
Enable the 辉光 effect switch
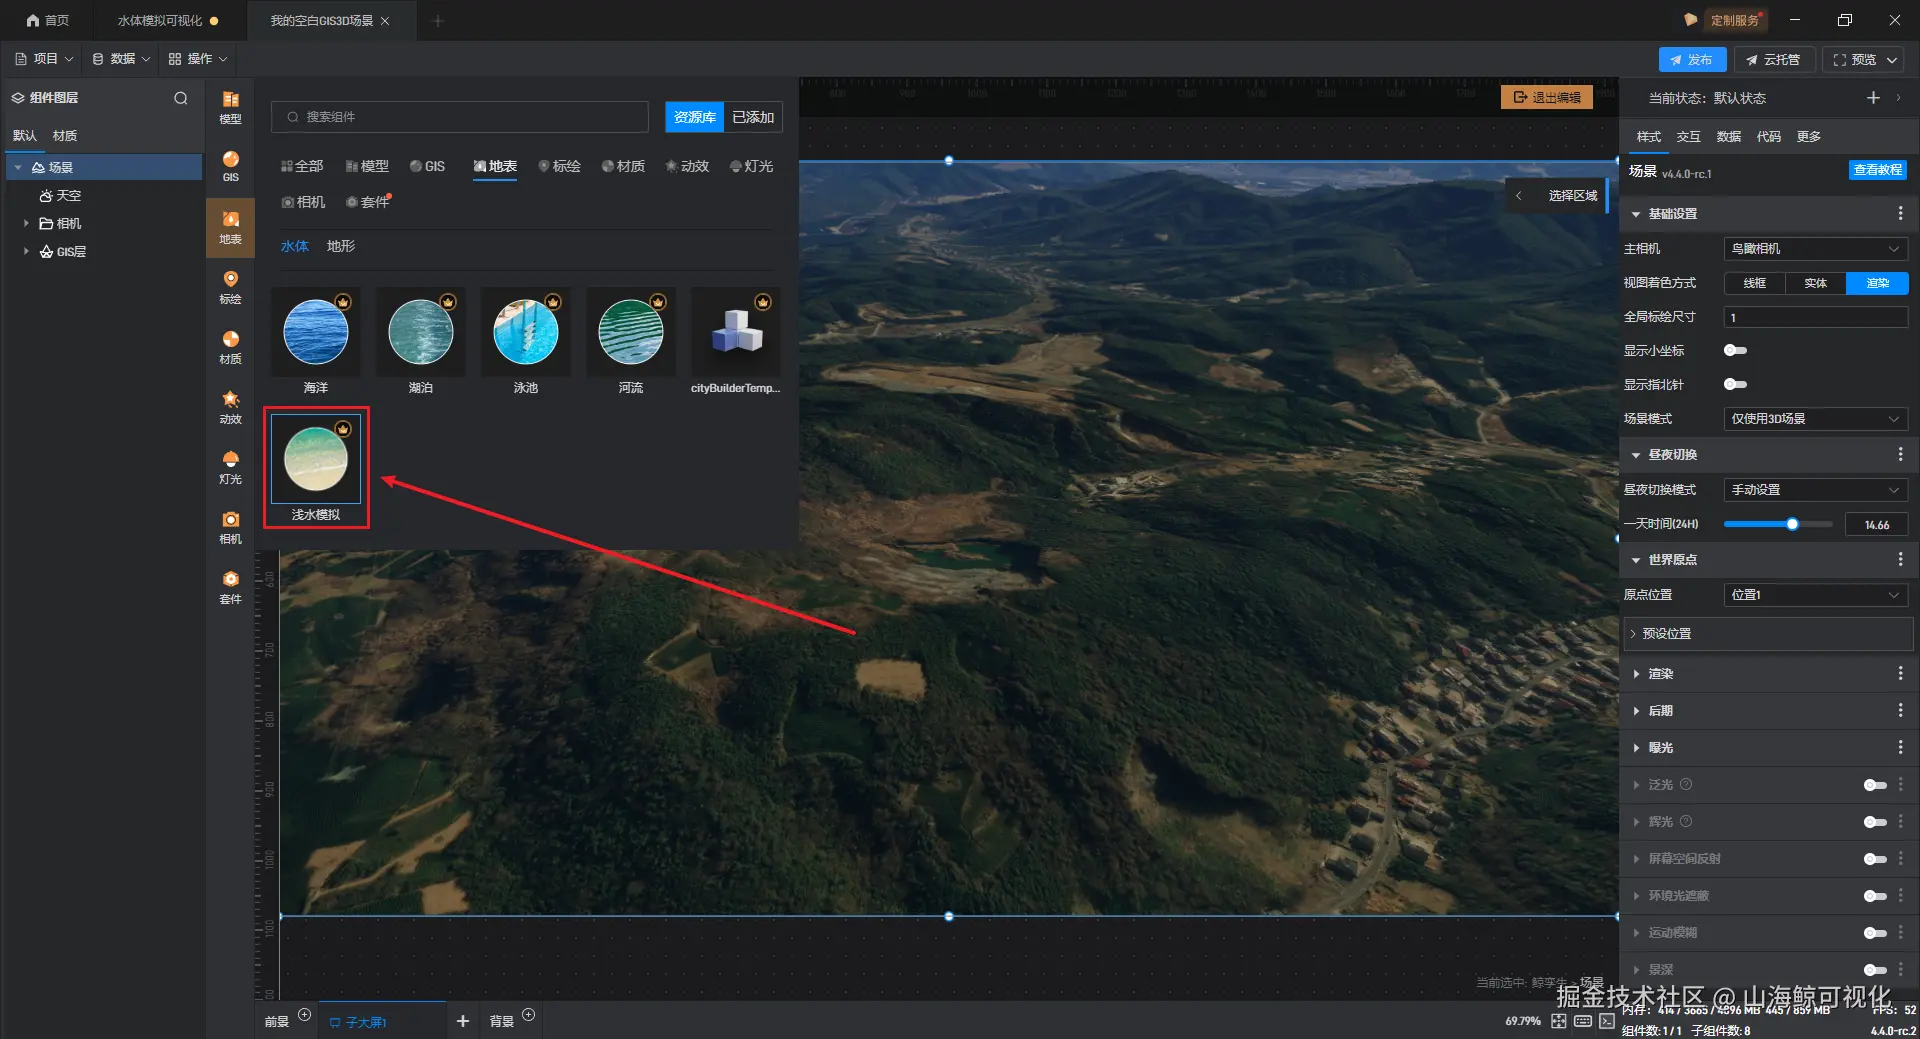click(x=1875, y=822)
